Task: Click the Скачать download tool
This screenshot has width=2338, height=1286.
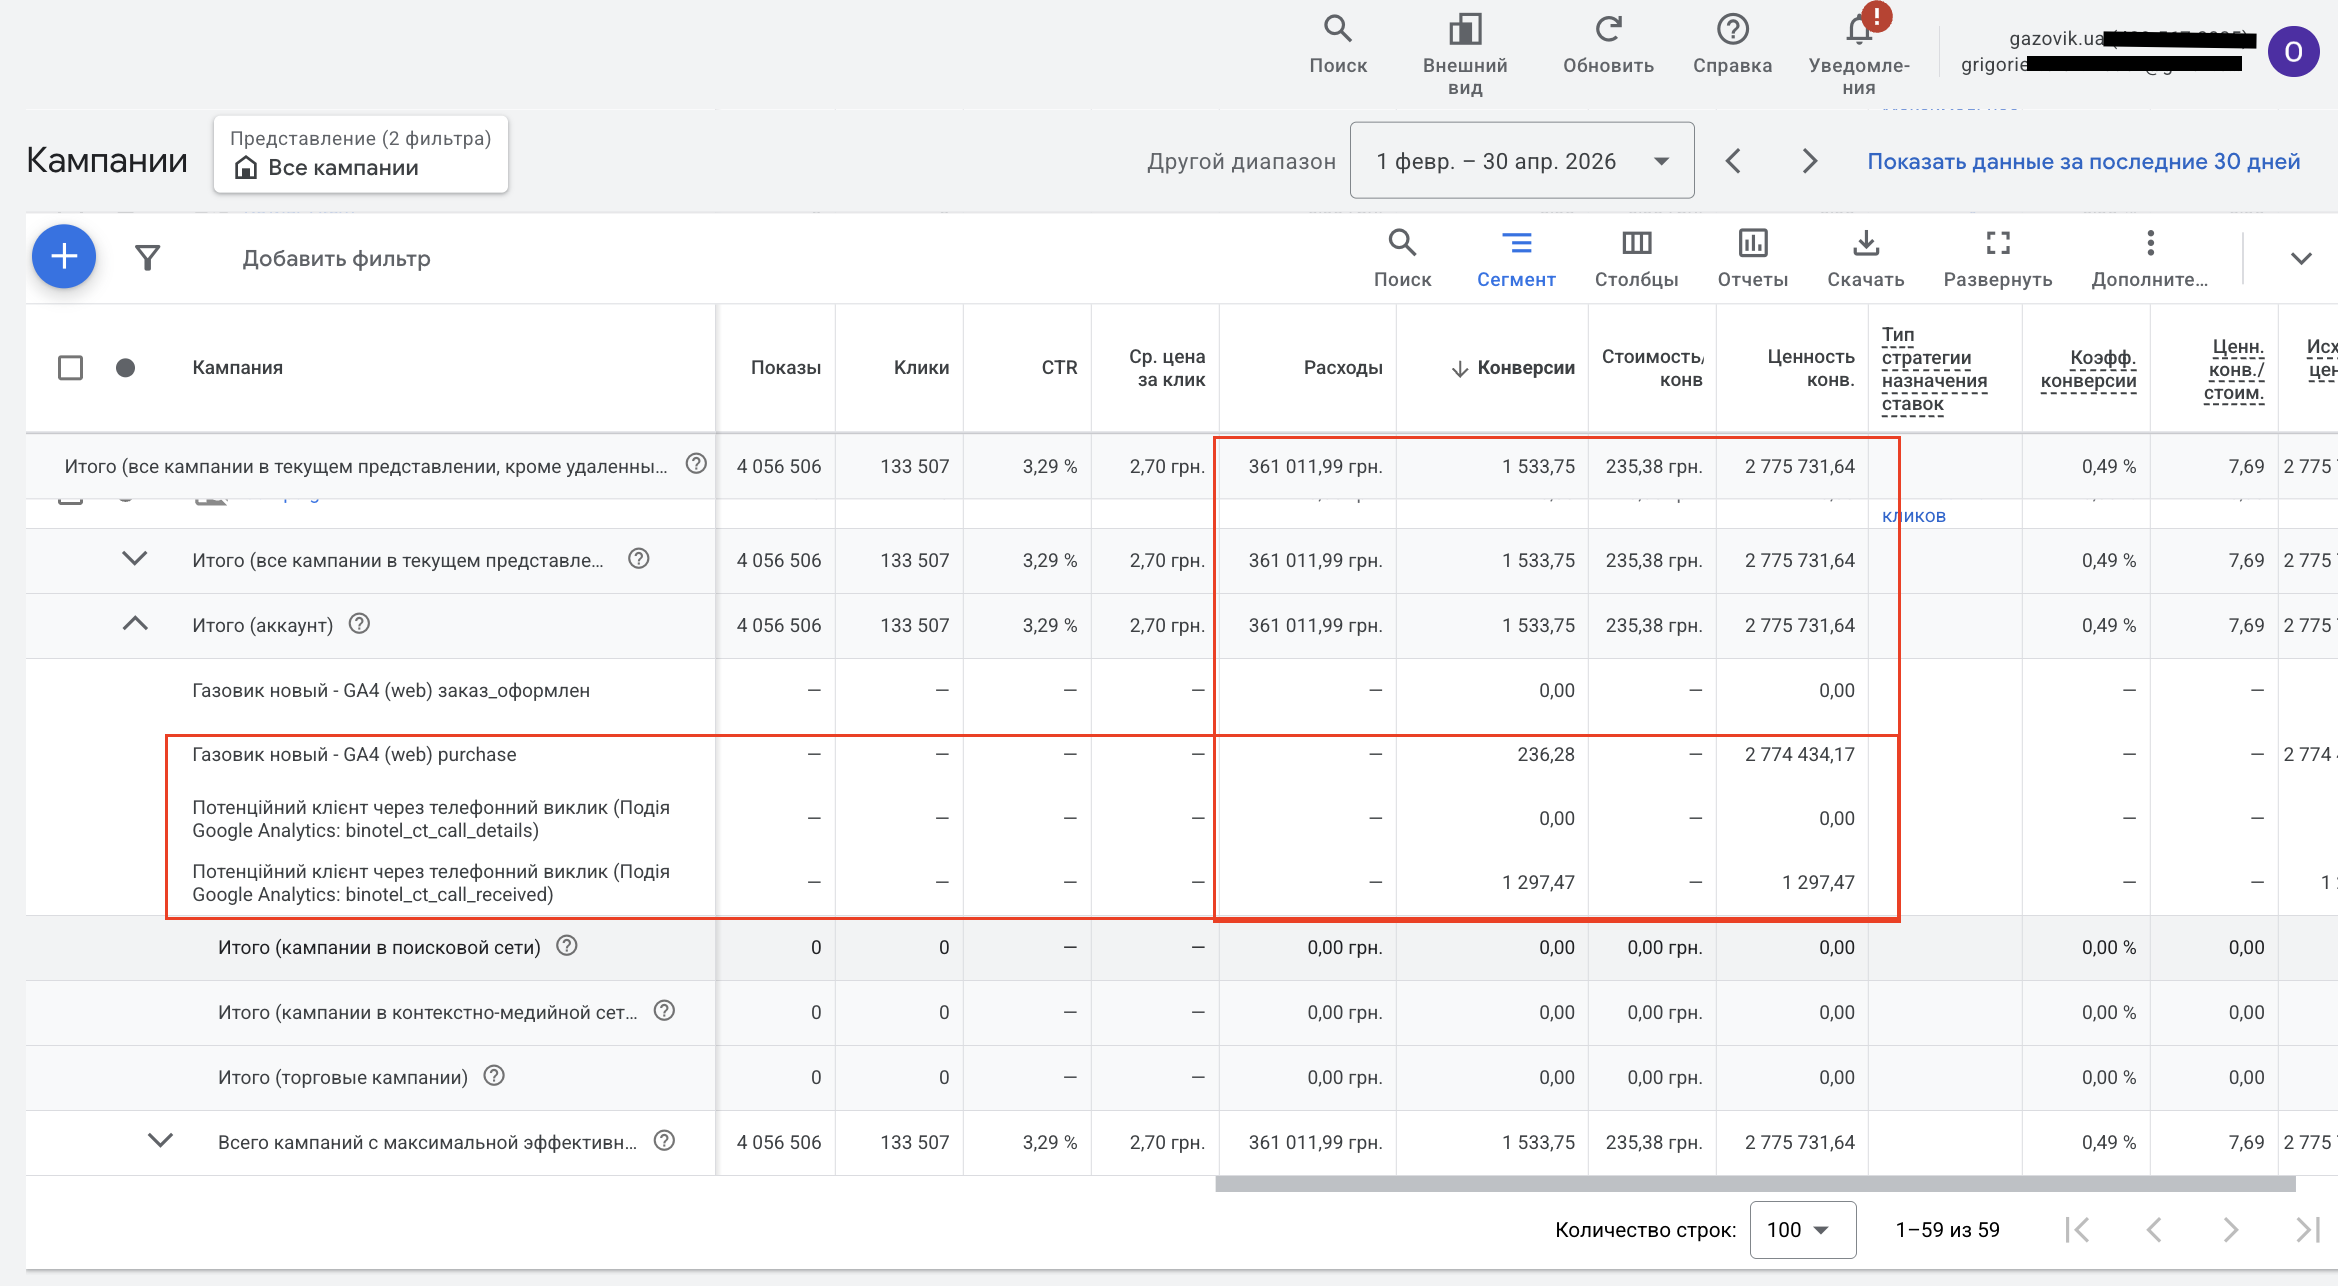Action: pos(1865,258)
